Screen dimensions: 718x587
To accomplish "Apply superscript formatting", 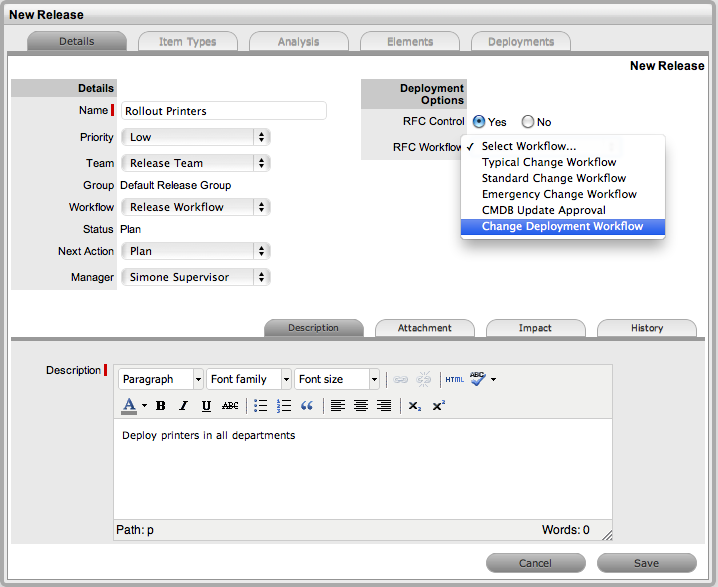I will [x=439, y=405].
